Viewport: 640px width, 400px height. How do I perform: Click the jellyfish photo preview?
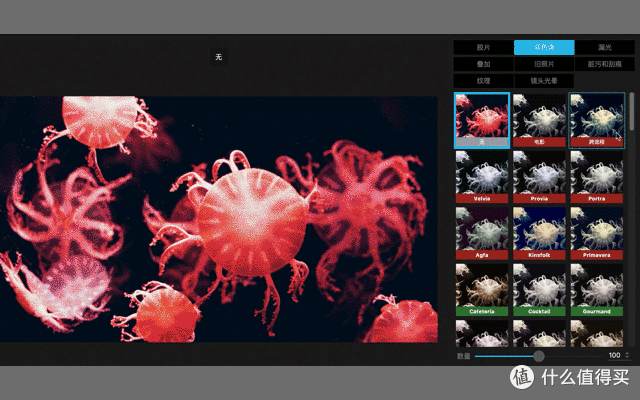pos(219,219)
